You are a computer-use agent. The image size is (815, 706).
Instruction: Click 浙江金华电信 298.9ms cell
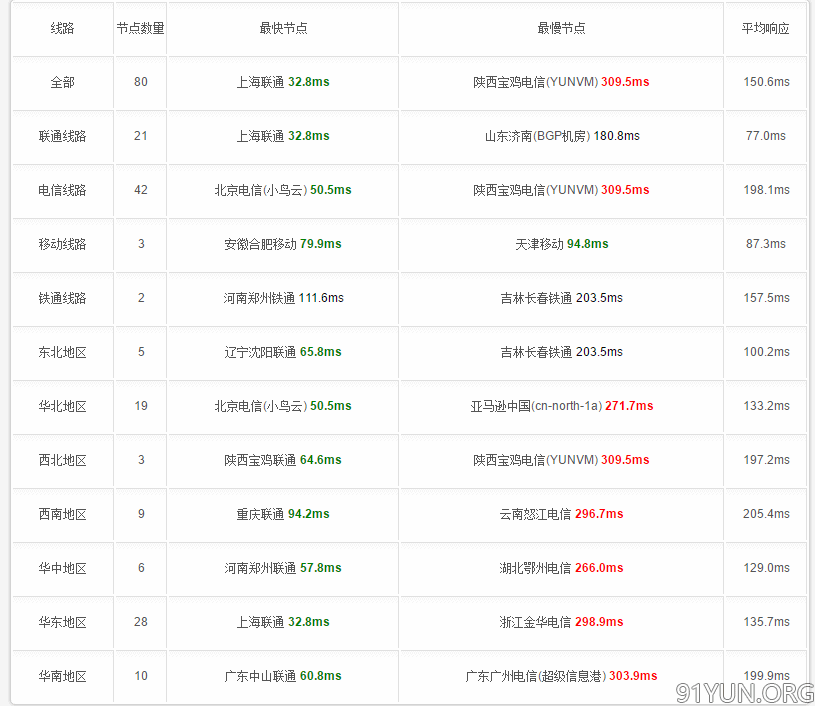tap(561, 623)
